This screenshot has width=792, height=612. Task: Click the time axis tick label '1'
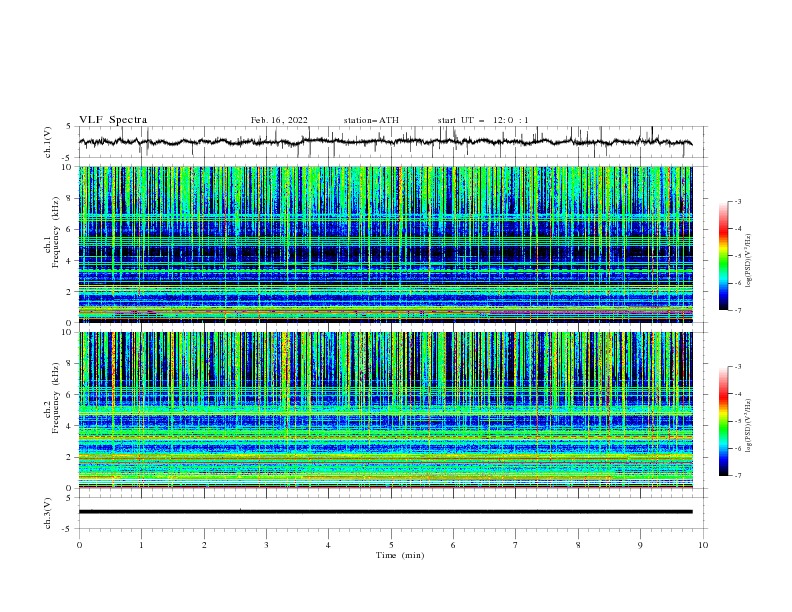[141, 545]
